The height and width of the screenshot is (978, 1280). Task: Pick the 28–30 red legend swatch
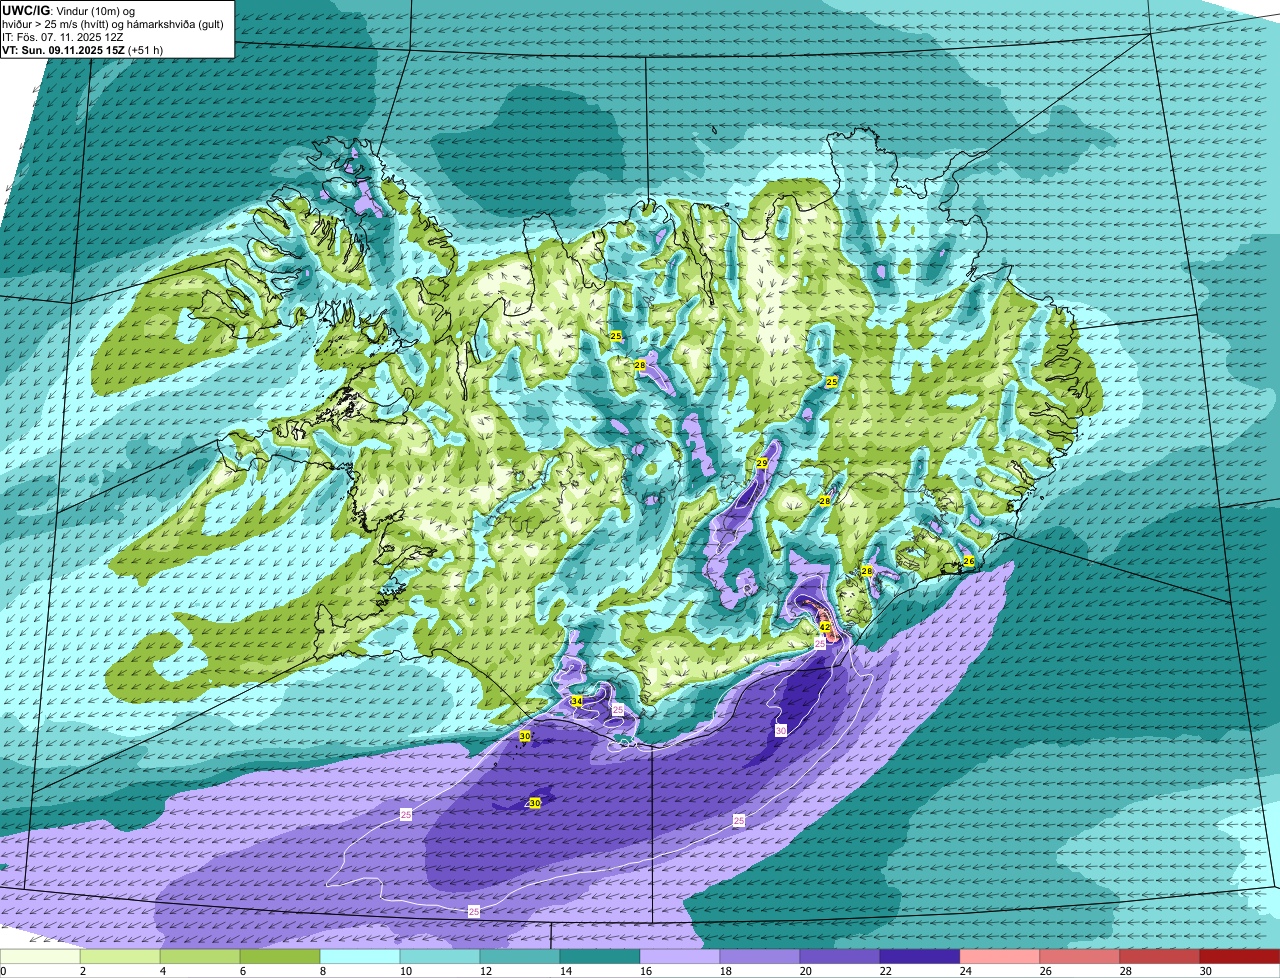(x=1160, y=956)
